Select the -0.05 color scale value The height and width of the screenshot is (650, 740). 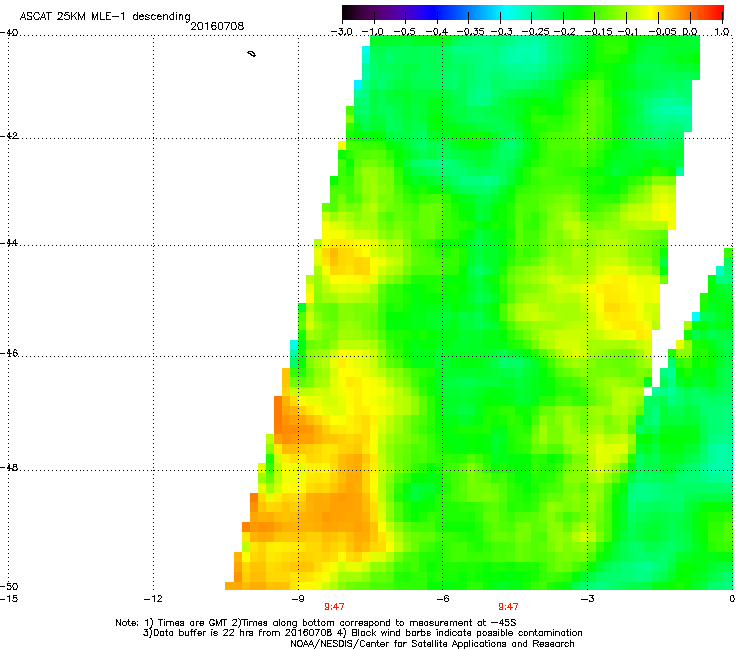(x=663, y=32)
